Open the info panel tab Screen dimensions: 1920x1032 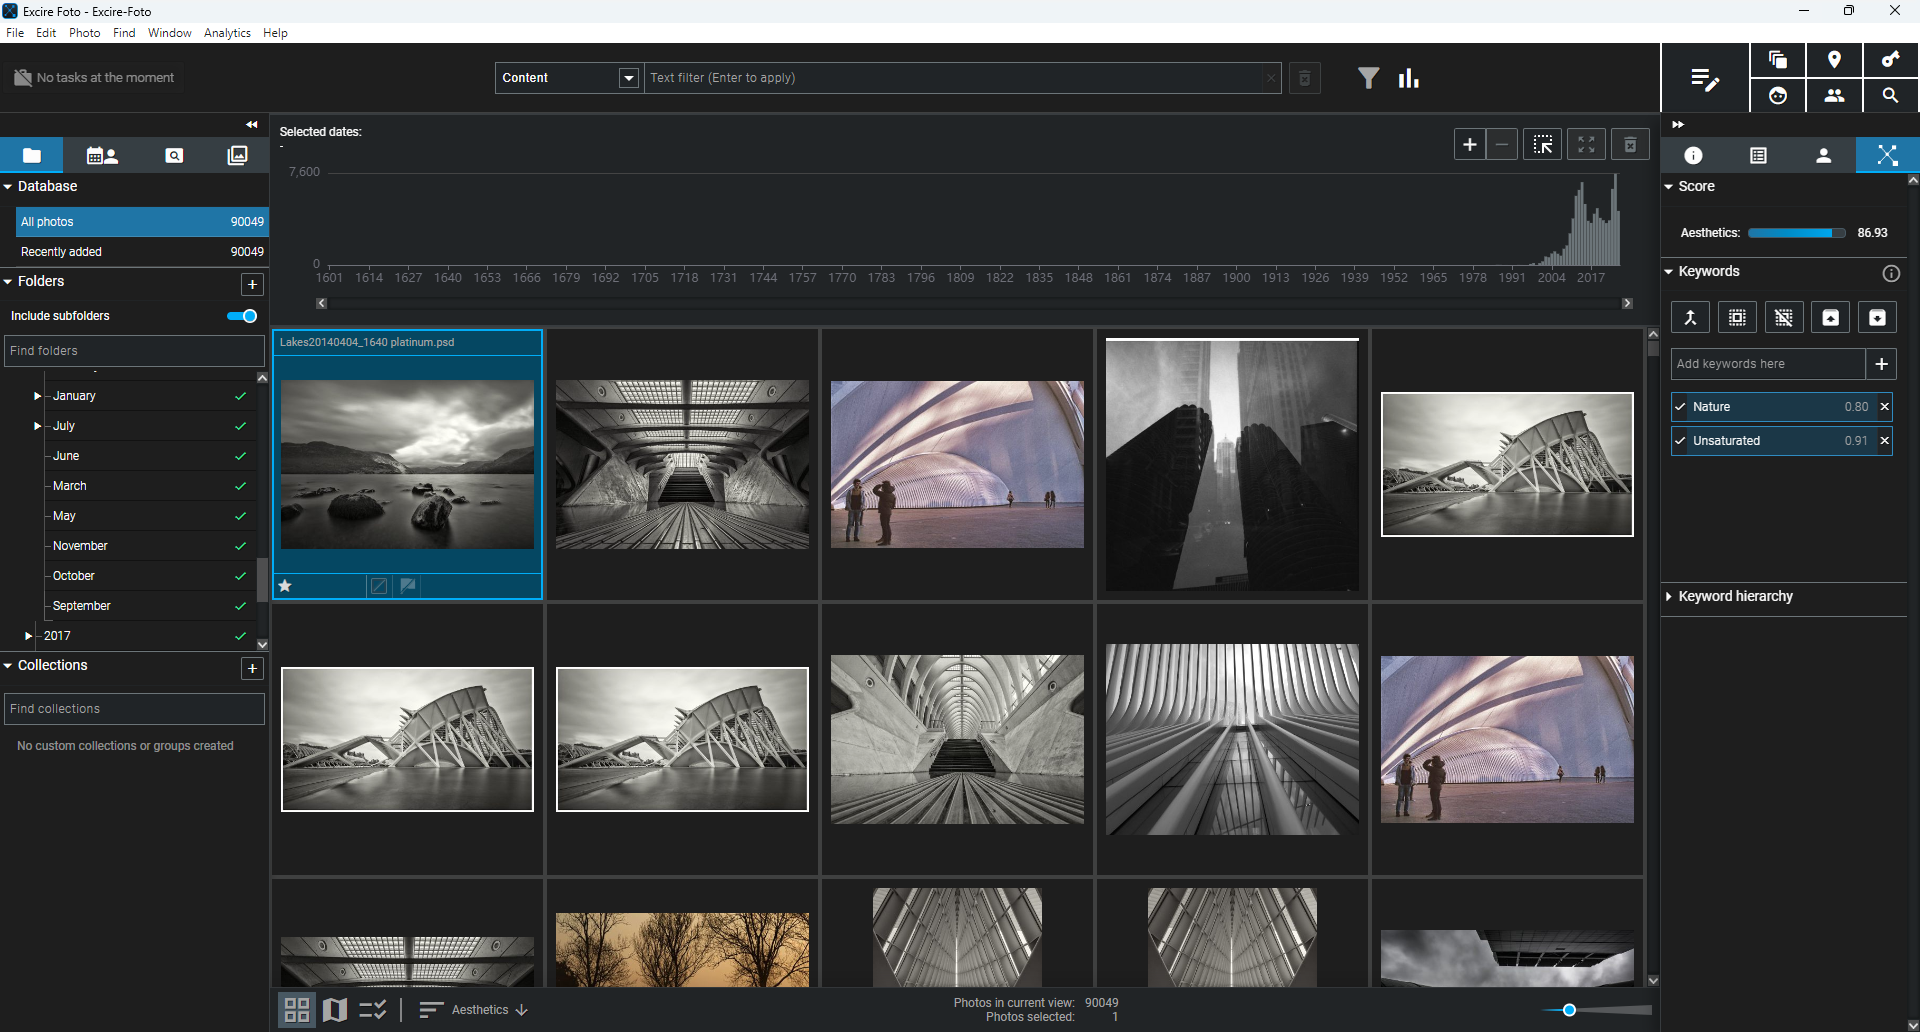click(1693, 155)
